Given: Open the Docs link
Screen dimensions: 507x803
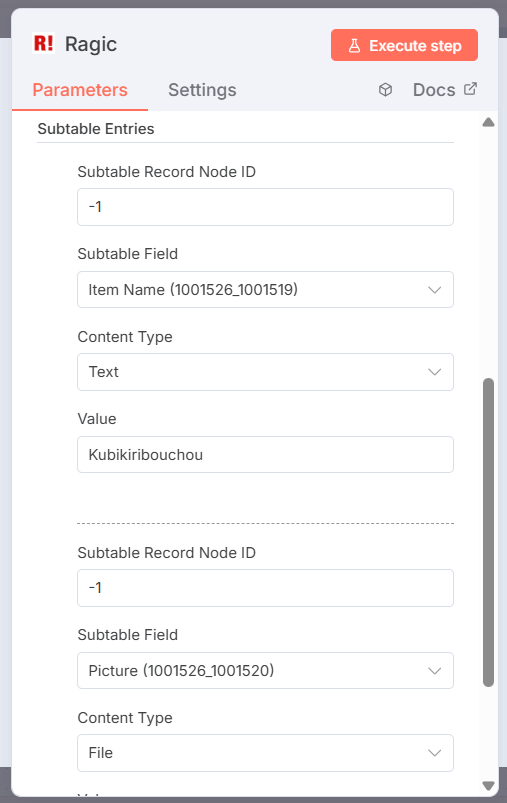Looking at the screenshot, I should [x=434, y=90].
